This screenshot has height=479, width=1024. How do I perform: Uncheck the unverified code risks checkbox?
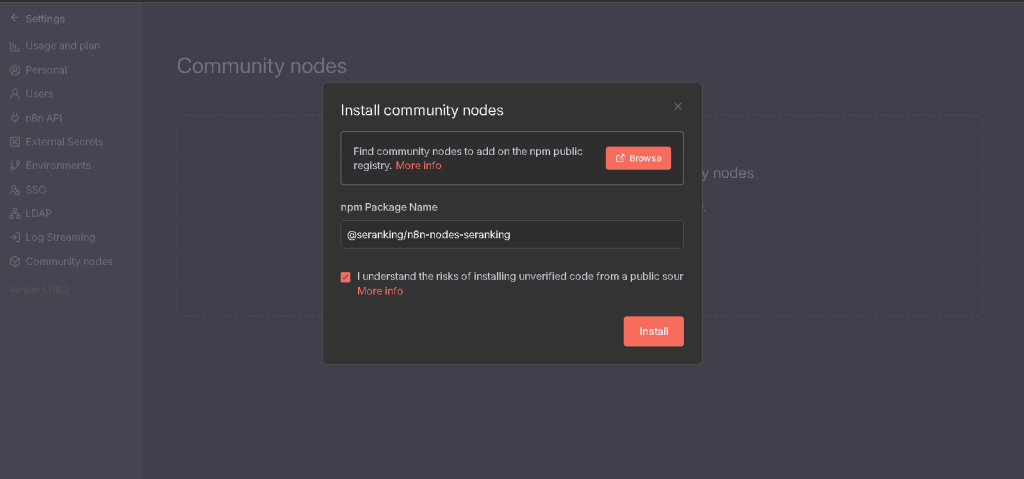tap(346, 277)
